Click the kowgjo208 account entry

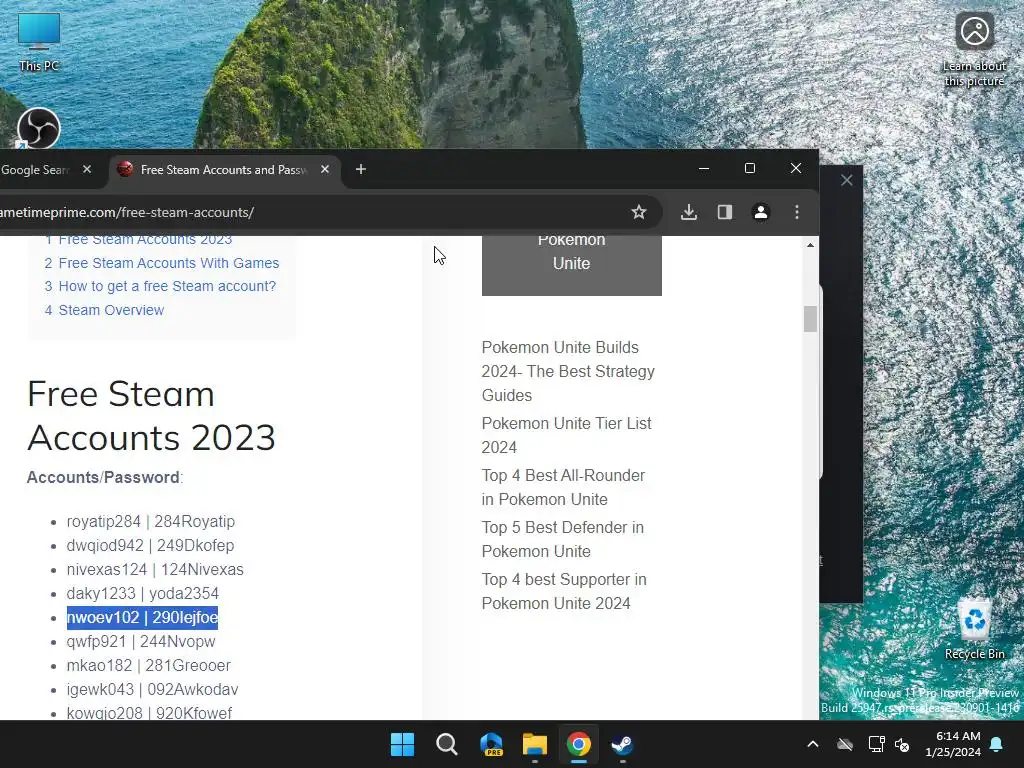(149, 713)
